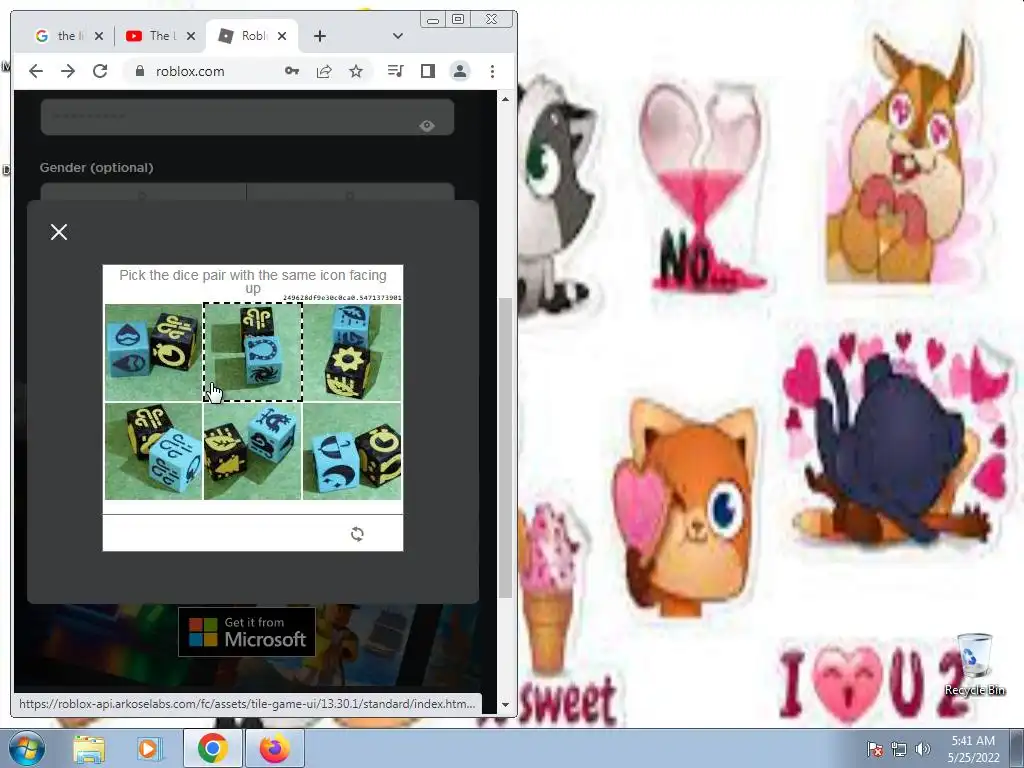Click the volume speaker tray icon
Screen dimensions: 1024x768
(922, 749)
